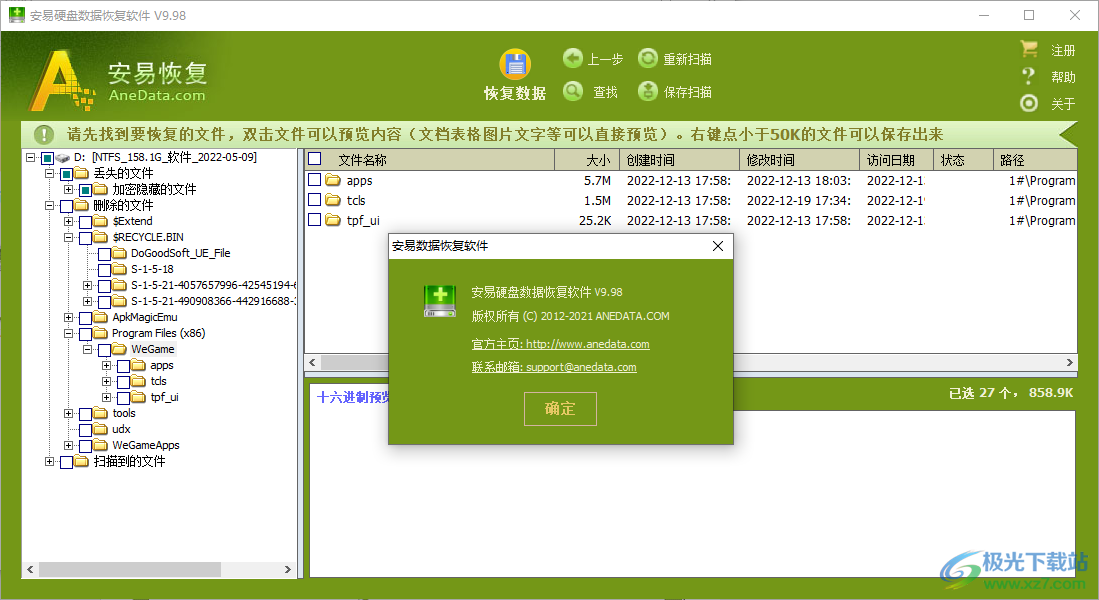Click file list scrollbar right arrow
The image size is (1099, 600).
tap(1070, 362)
